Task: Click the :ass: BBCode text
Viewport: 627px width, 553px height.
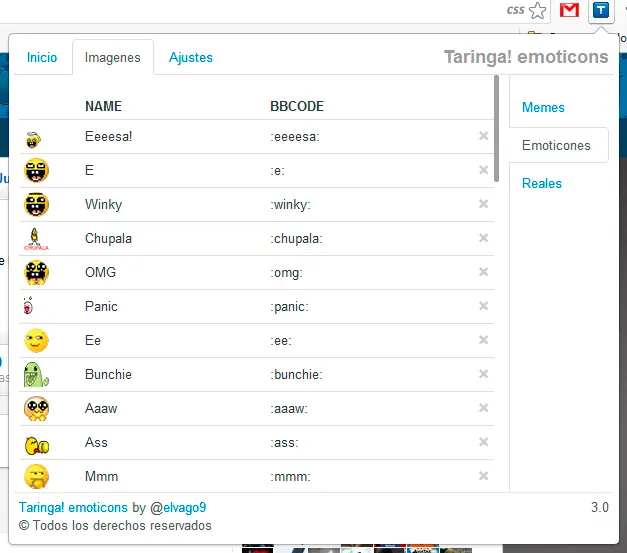Action: [284, 443]
